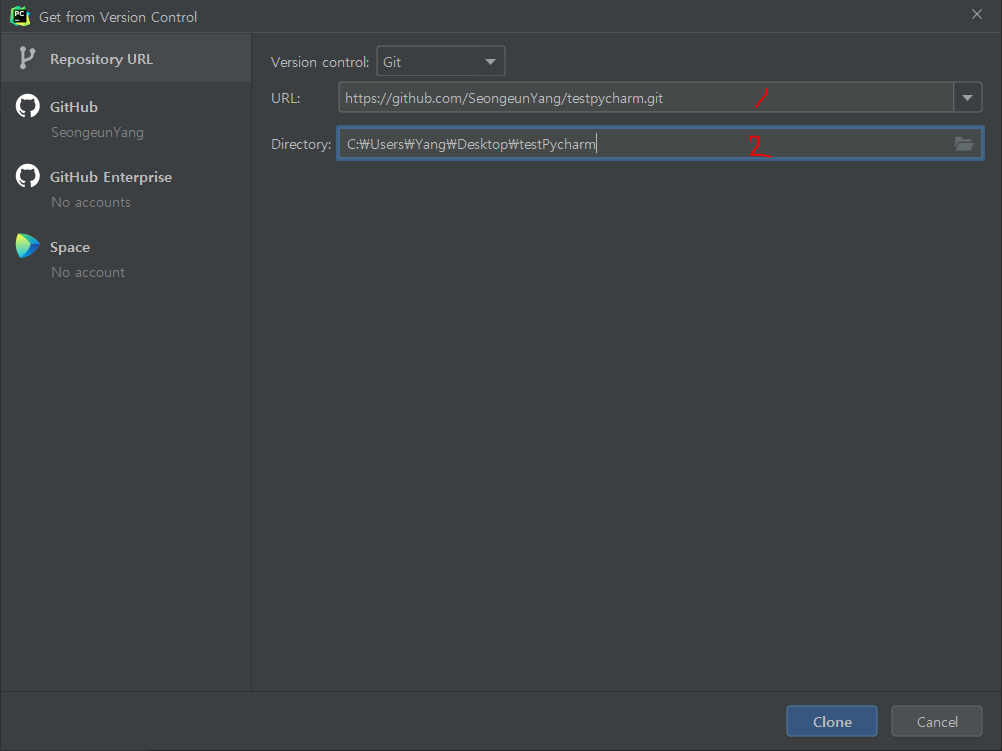Close the Get from Version Control dialog
The height and width of the screenshot is (751, 1002).
976,14
